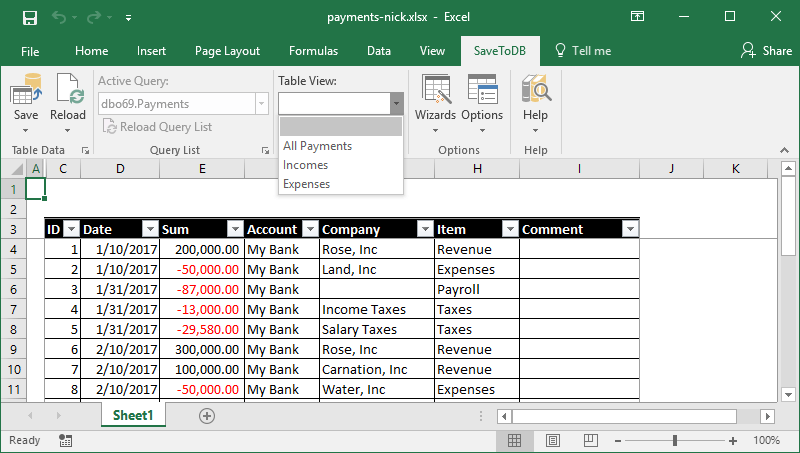Click the dbo69.Payments query field
Screen dimensions: 800x453
177,104
